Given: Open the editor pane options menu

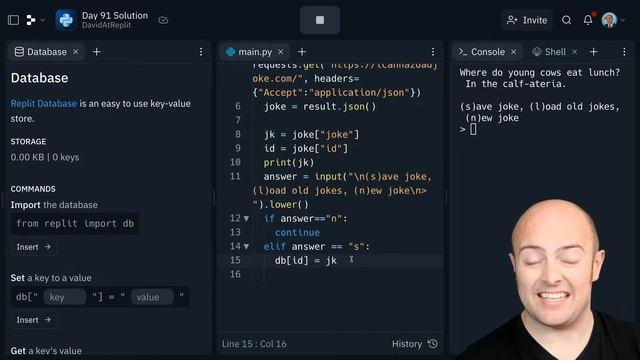Looking at the screenshot, I should point(433,52).
